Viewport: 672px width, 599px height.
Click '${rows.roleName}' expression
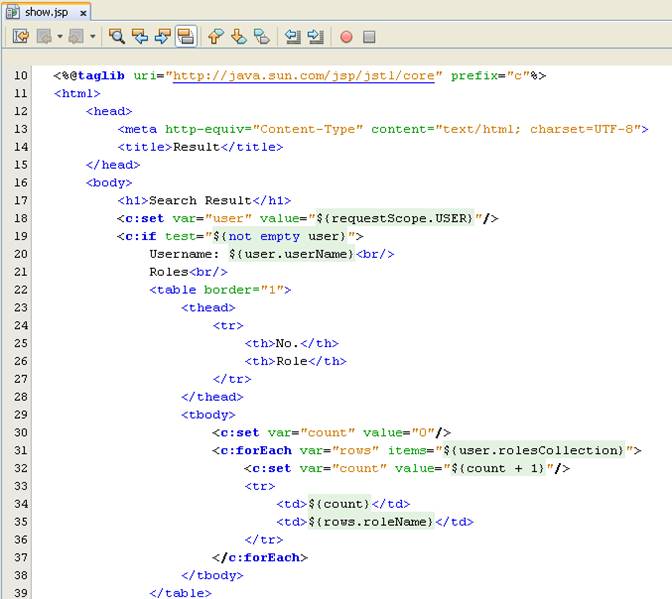pos(371,522)
